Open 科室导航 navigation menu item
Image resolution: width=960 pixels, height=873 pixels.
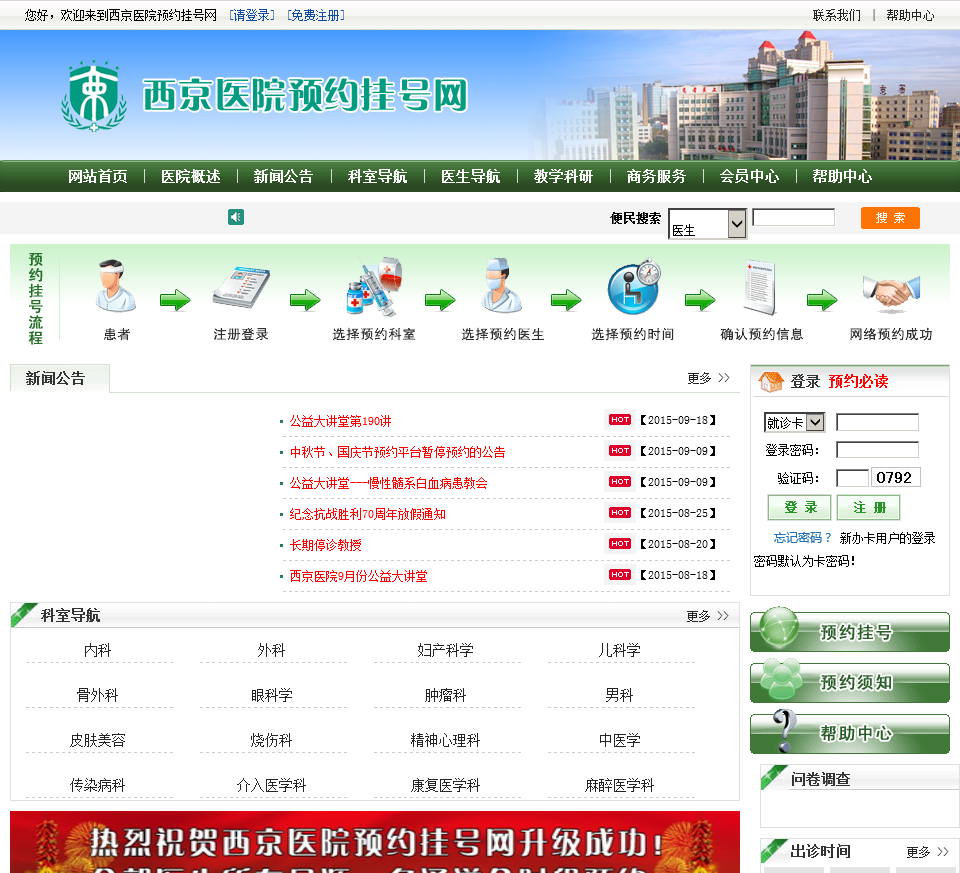click(377, 177)
